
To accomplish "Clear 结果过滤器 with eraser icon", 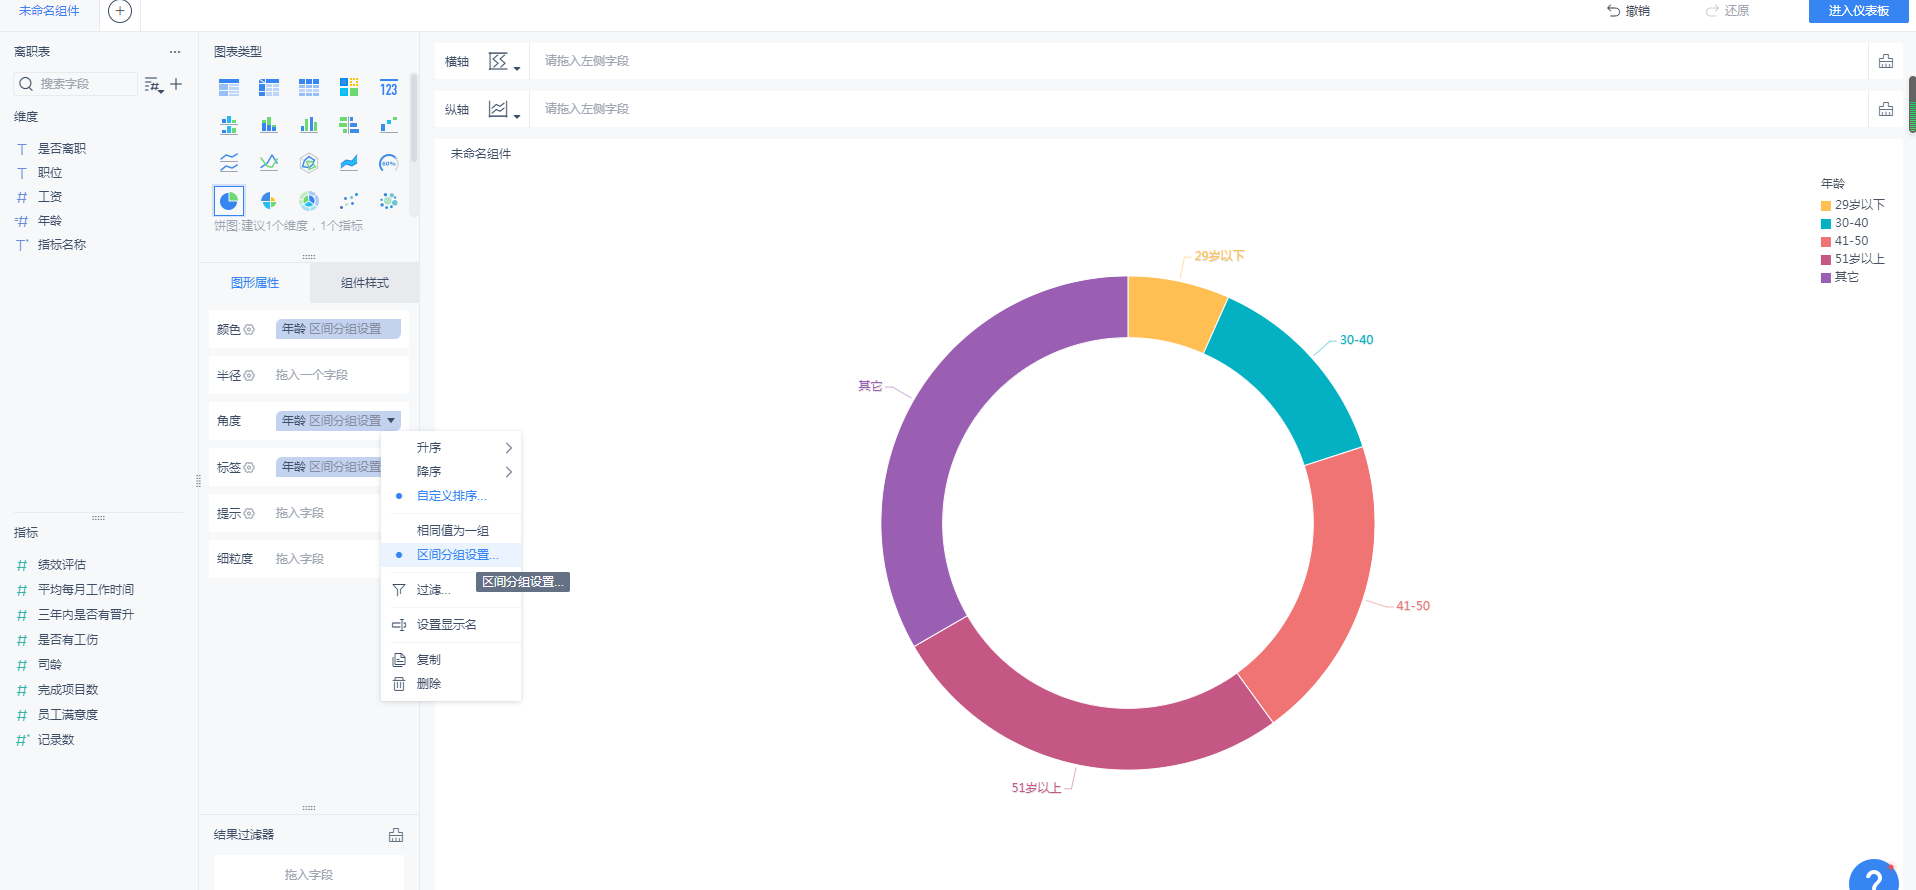I will (x=396, y=835).
